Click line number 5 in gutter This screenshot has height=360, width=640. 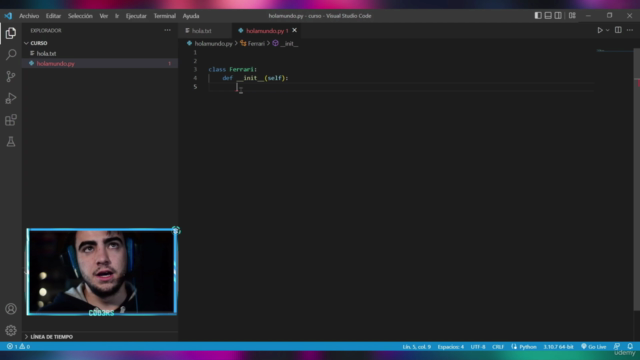(195, 87)
